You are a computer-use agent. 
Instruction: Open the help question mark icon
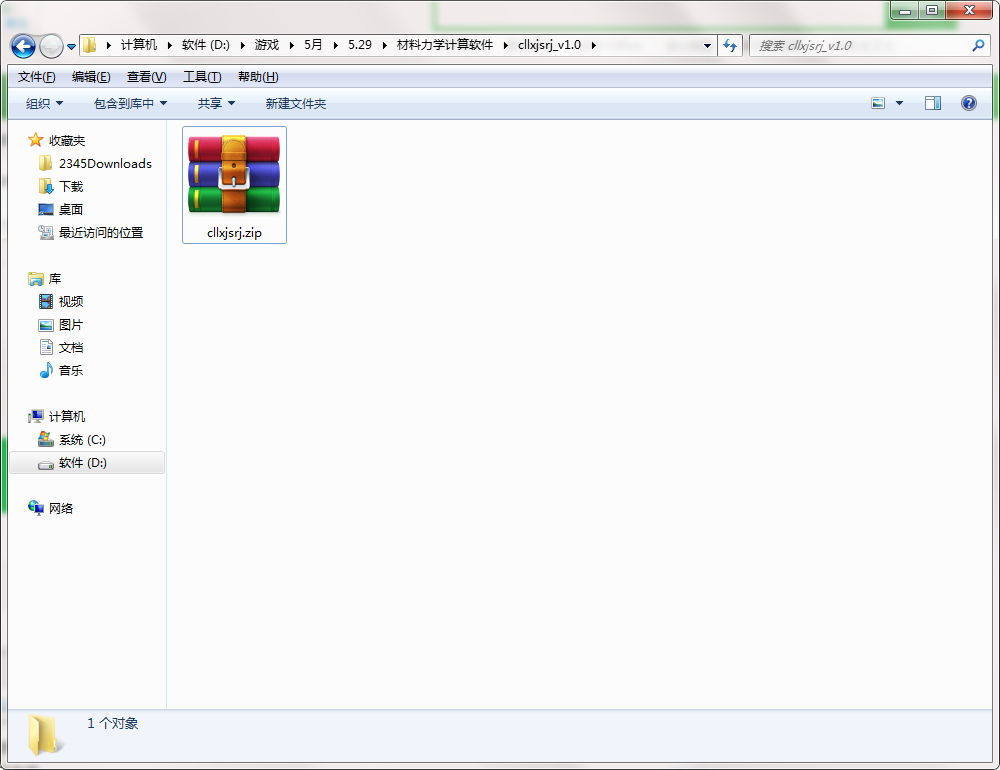968,103
